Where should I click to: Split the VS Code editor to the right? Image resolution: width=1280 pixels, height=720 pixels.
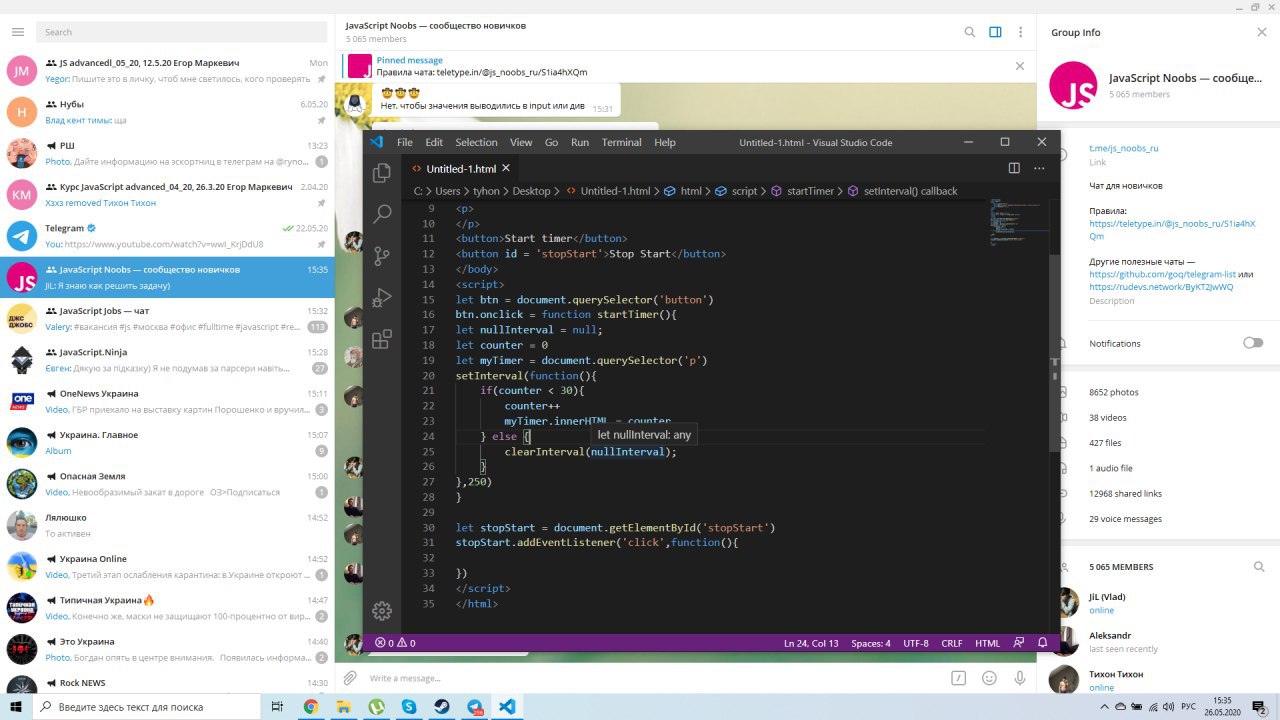[1013, 168]
